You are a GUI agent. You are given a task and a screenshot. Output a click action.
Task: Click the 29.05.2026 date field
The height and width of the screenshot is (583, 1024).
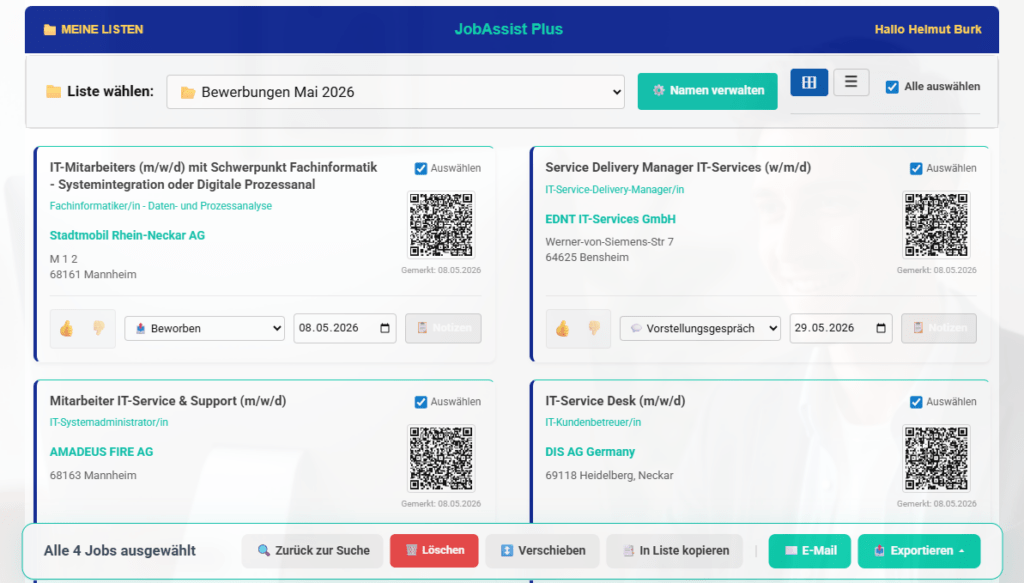(x=840, y=328)
